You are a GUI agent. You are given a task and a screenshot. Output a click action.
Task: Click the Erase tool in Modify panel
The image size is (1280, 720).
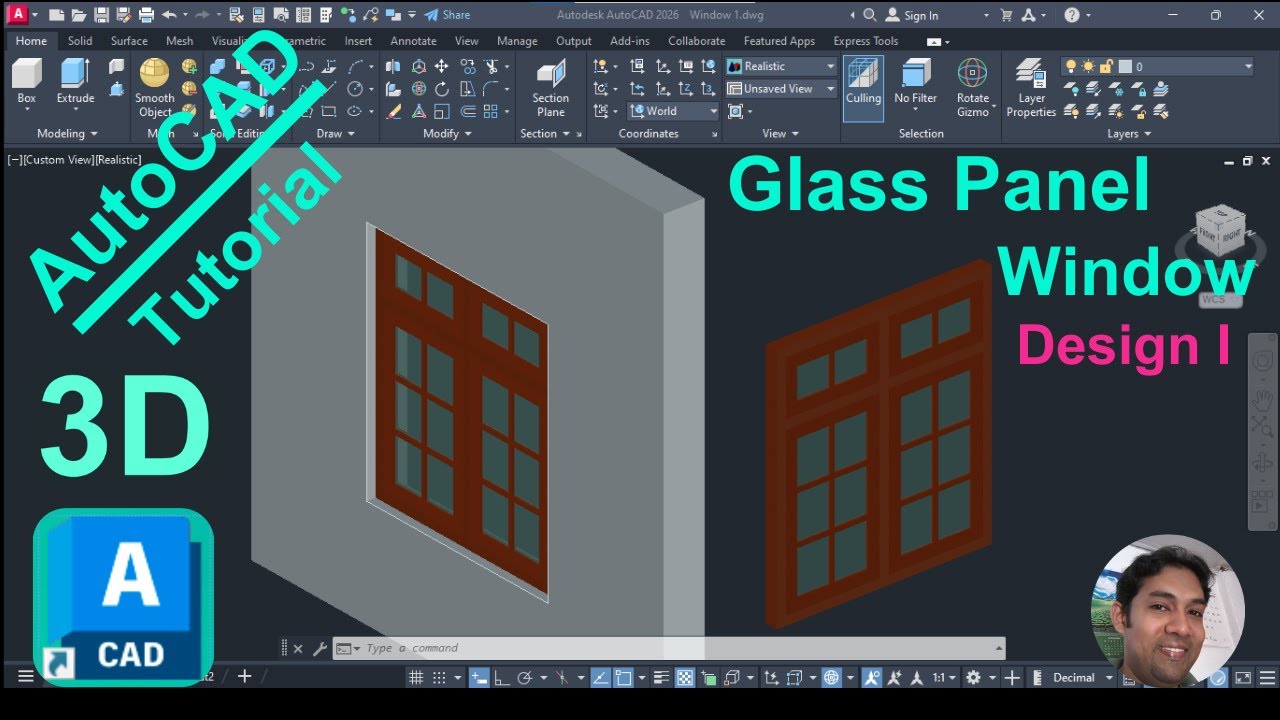394,111
